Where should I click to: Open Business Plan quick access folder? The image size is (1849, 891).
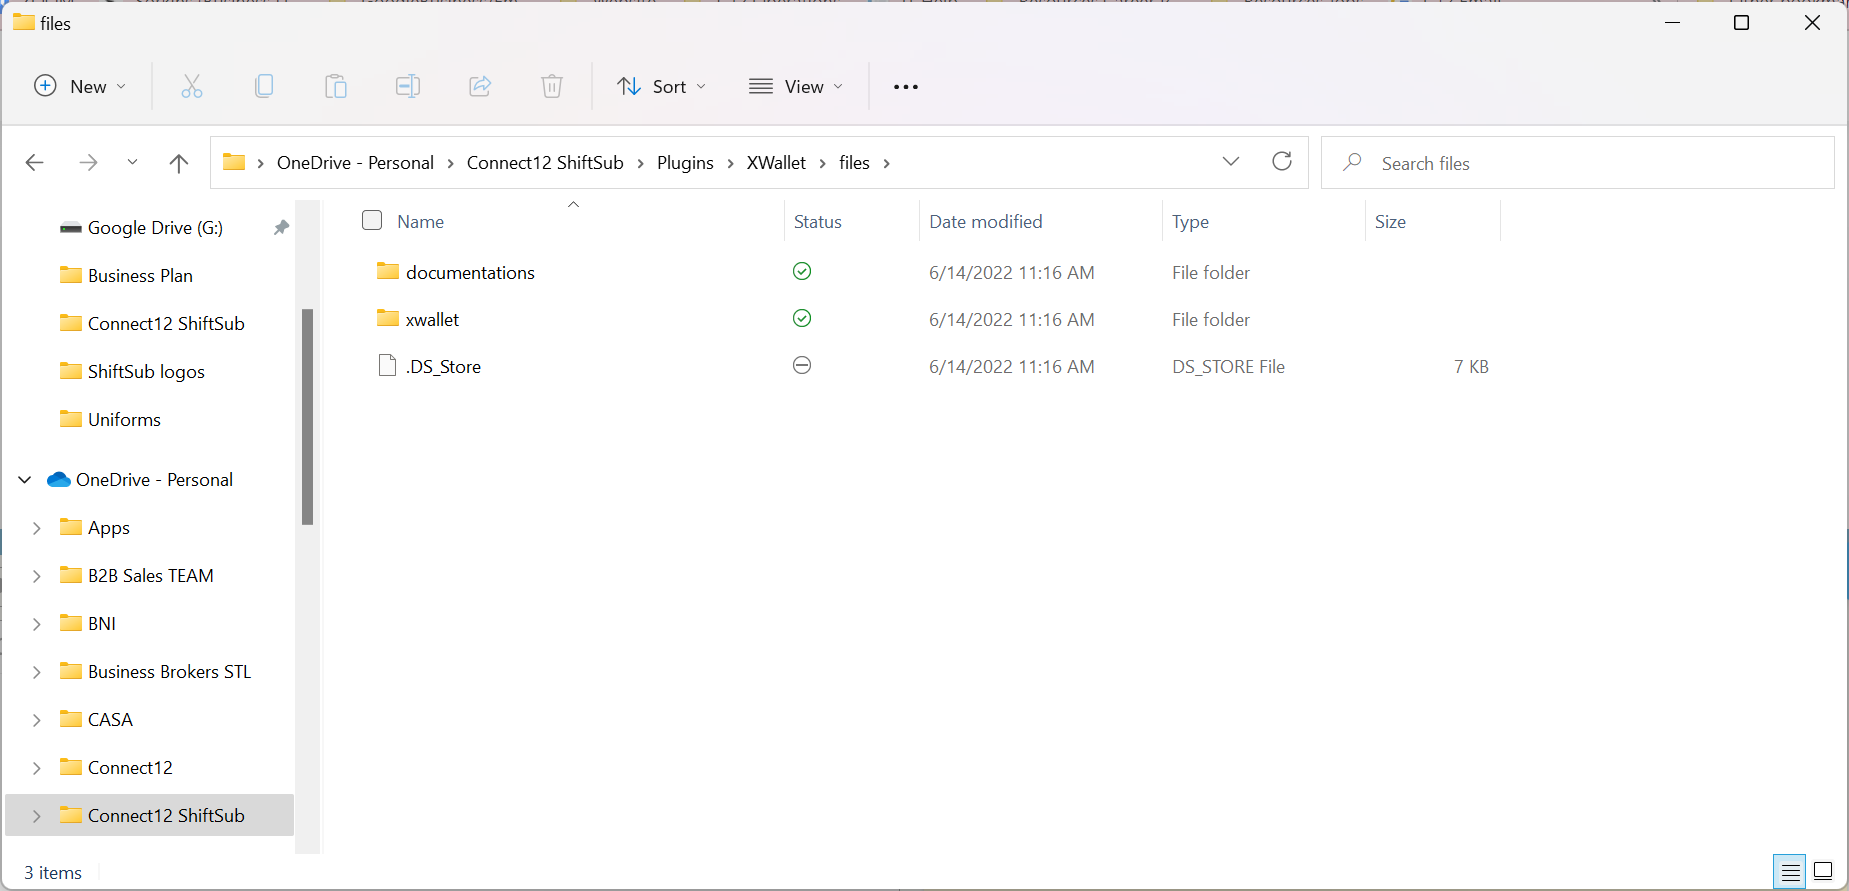point(140,276)
